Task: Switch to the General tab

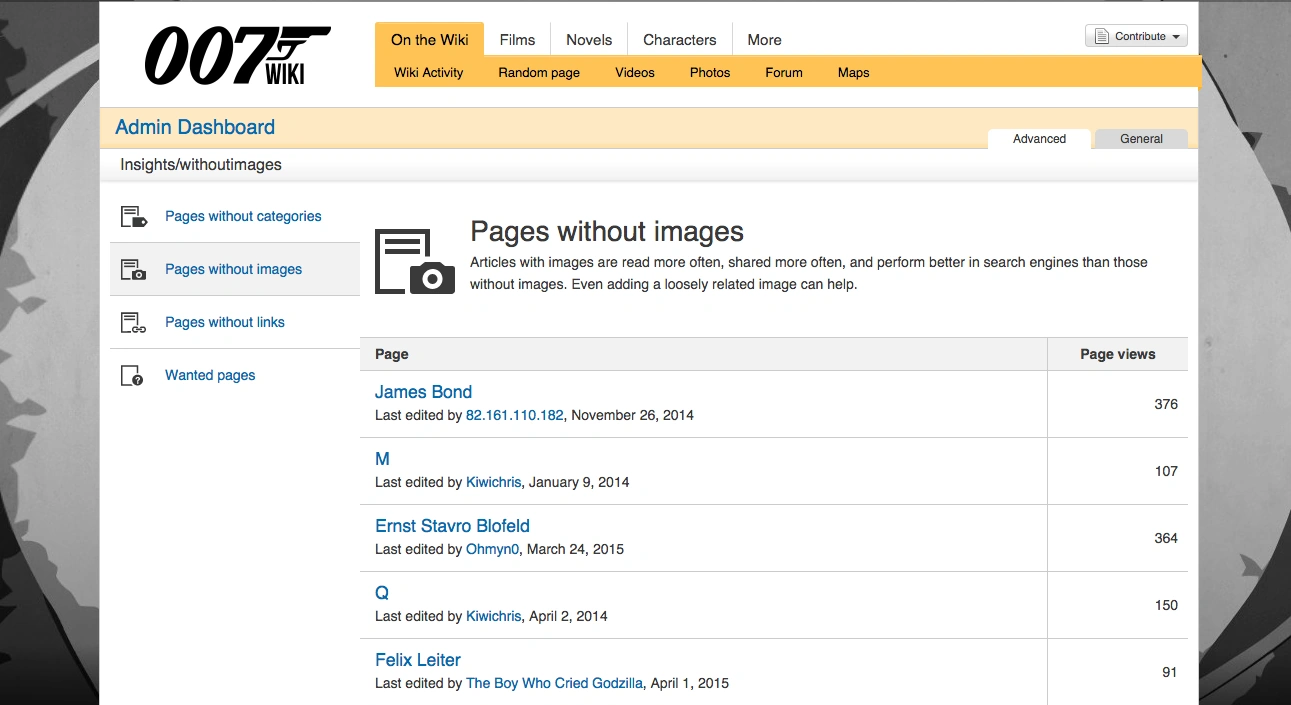Action: tap(1141, 139)
